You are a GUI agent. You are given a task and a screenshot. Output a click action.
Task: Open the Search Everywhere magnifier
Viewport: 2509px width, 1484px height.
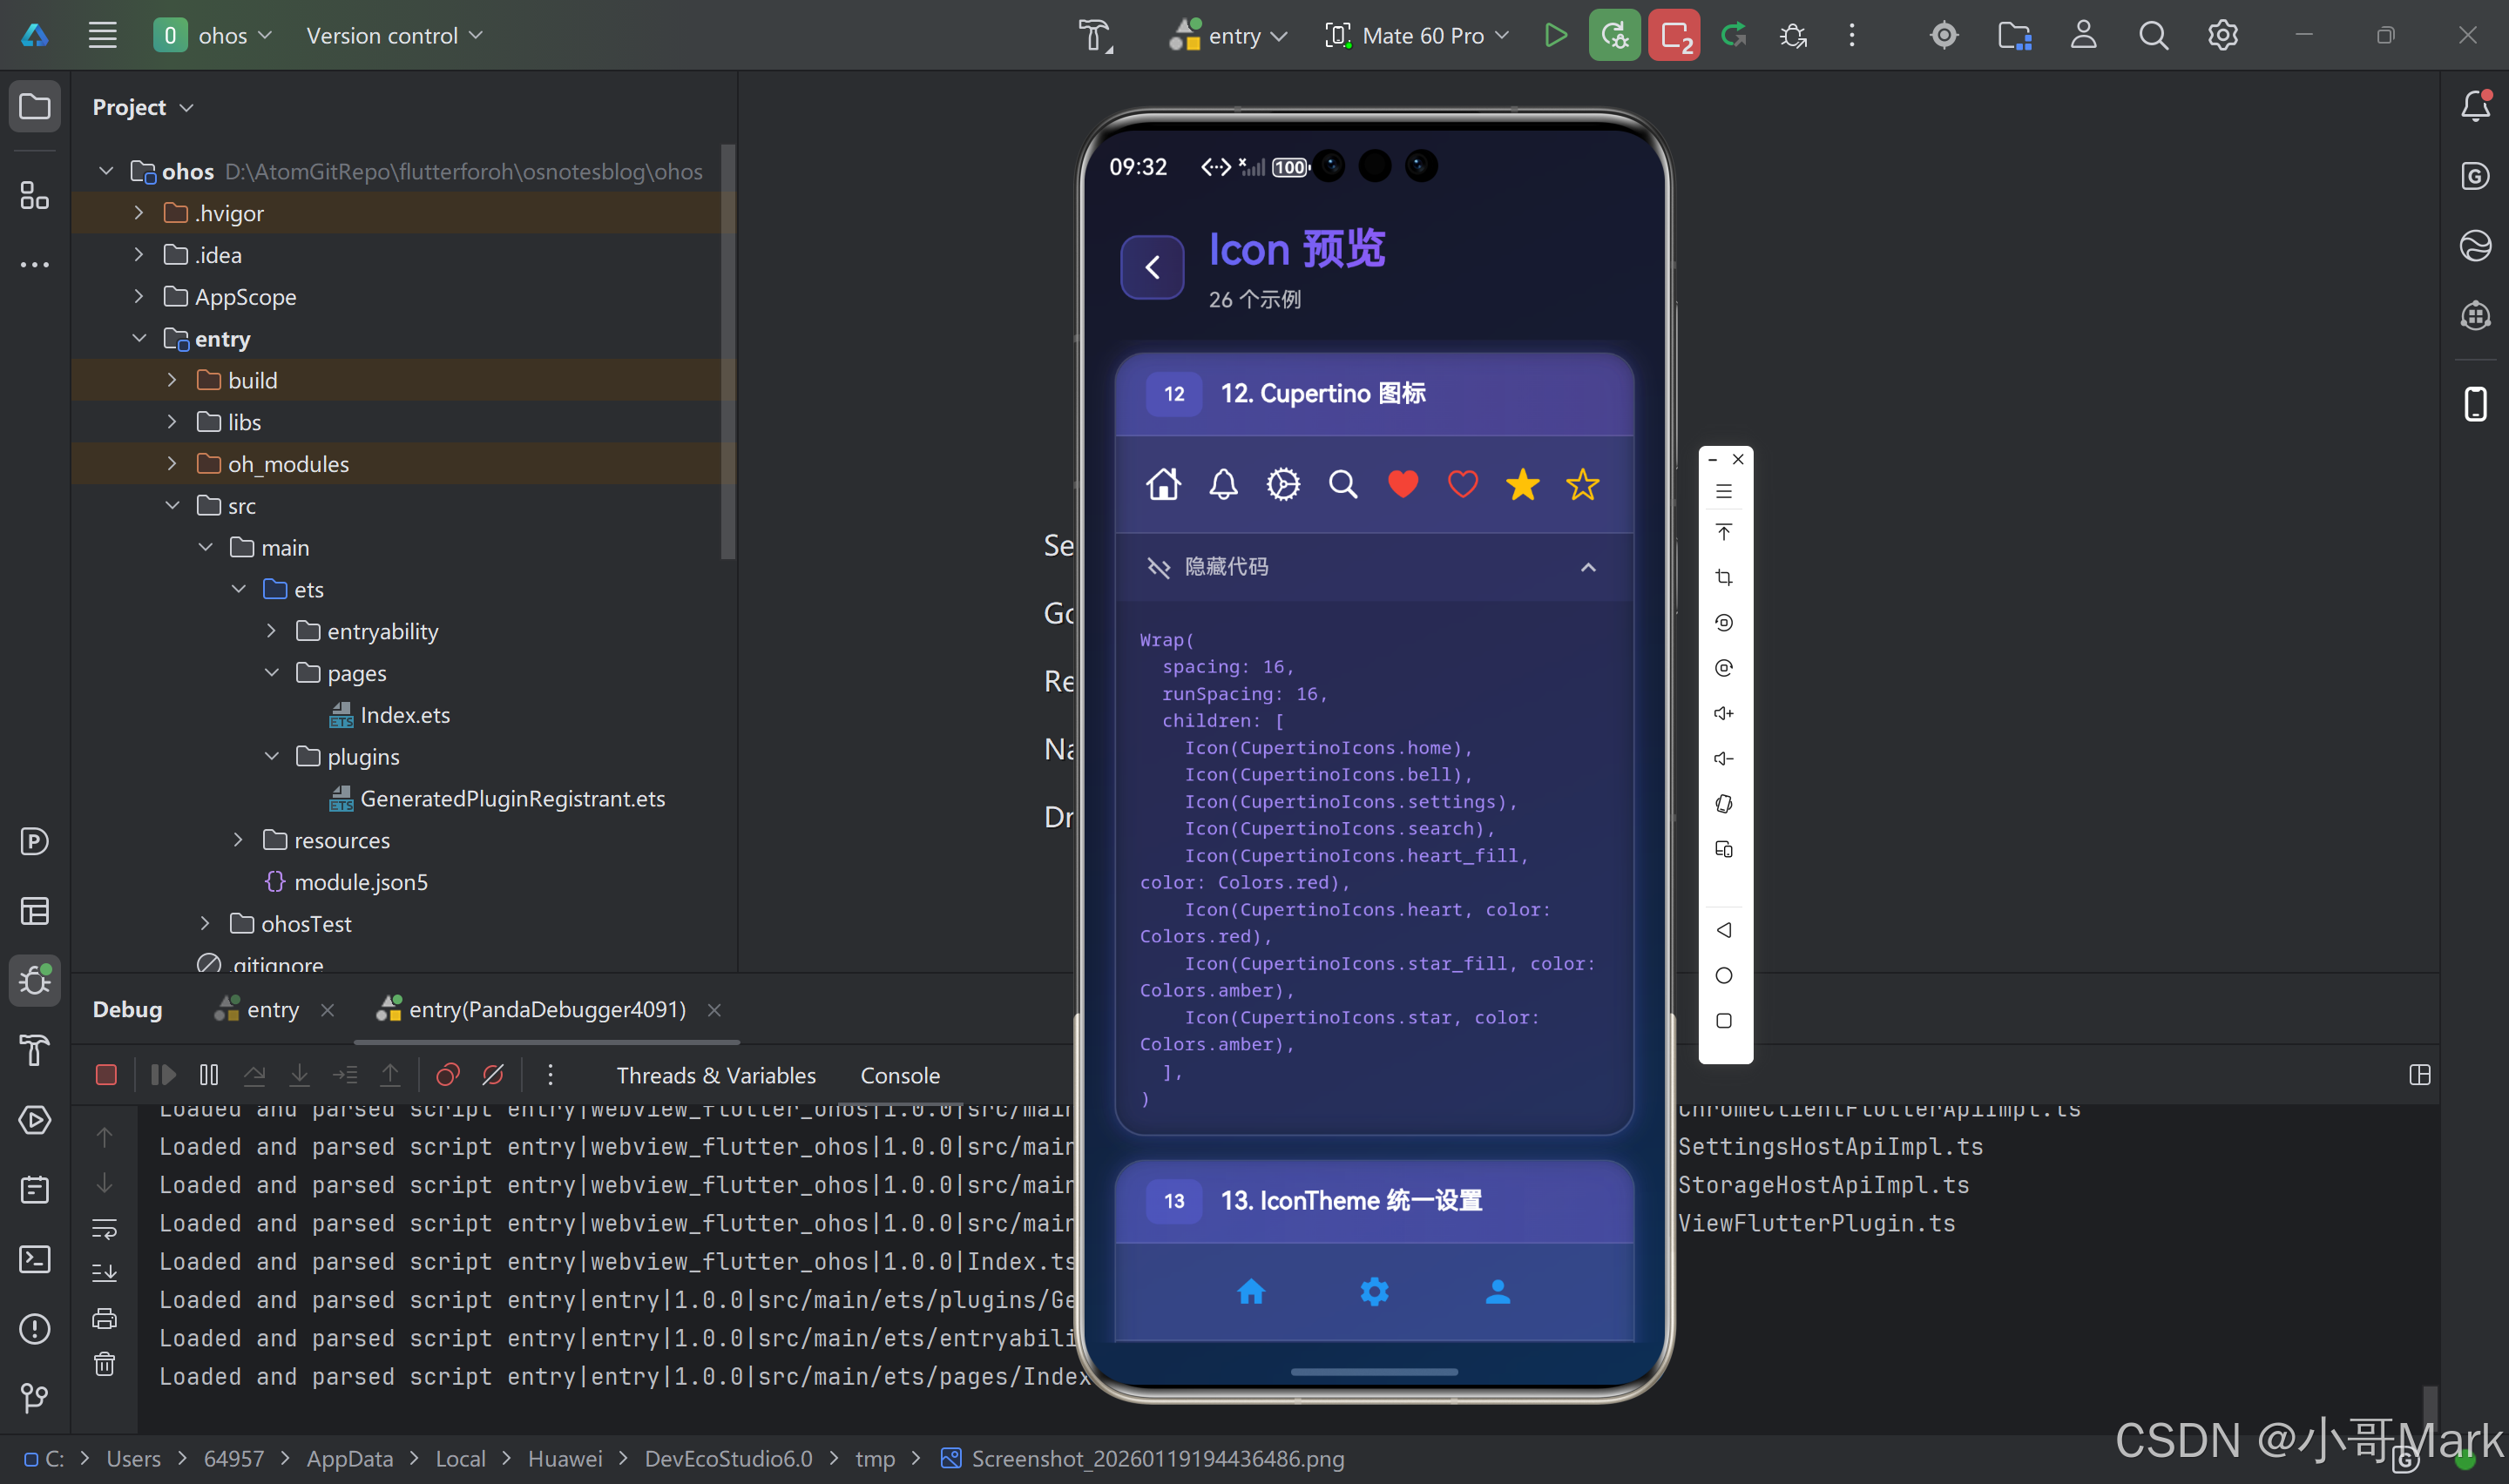coord(2153,36)
